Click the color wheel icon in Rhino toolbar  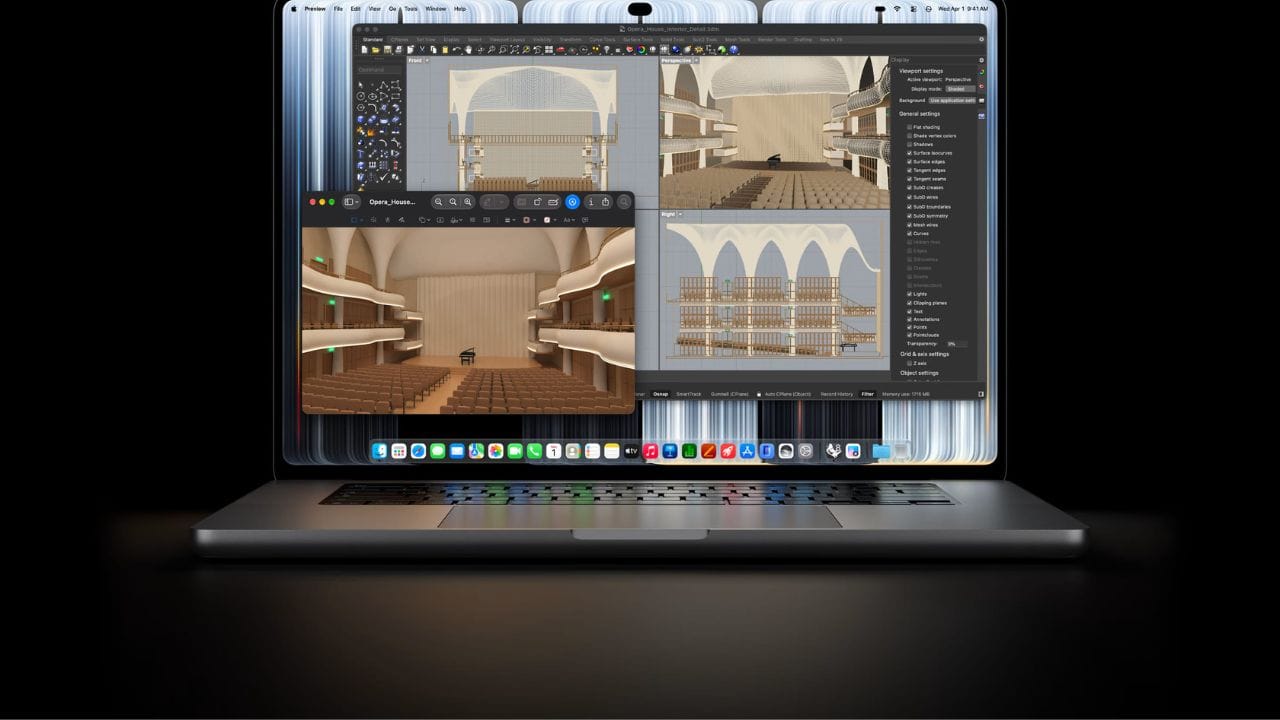(x=641, y=49)
